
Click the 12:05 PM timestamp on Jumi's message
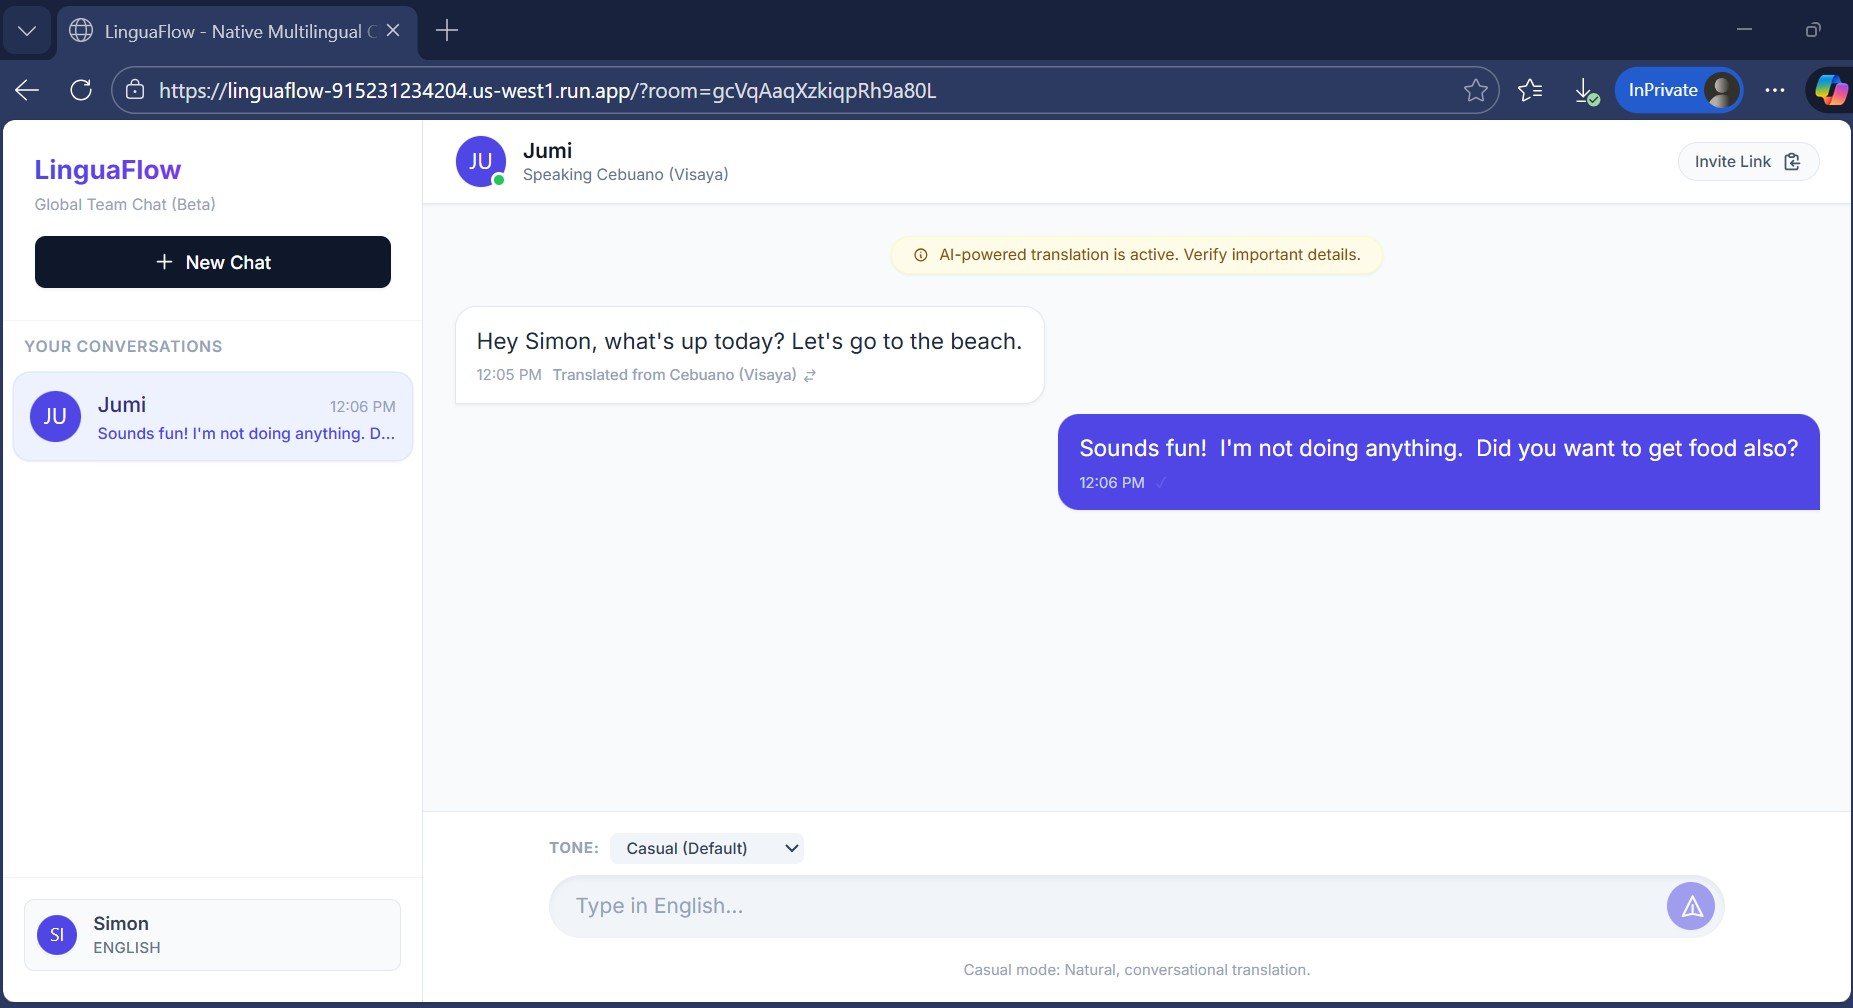click(509, 375)
